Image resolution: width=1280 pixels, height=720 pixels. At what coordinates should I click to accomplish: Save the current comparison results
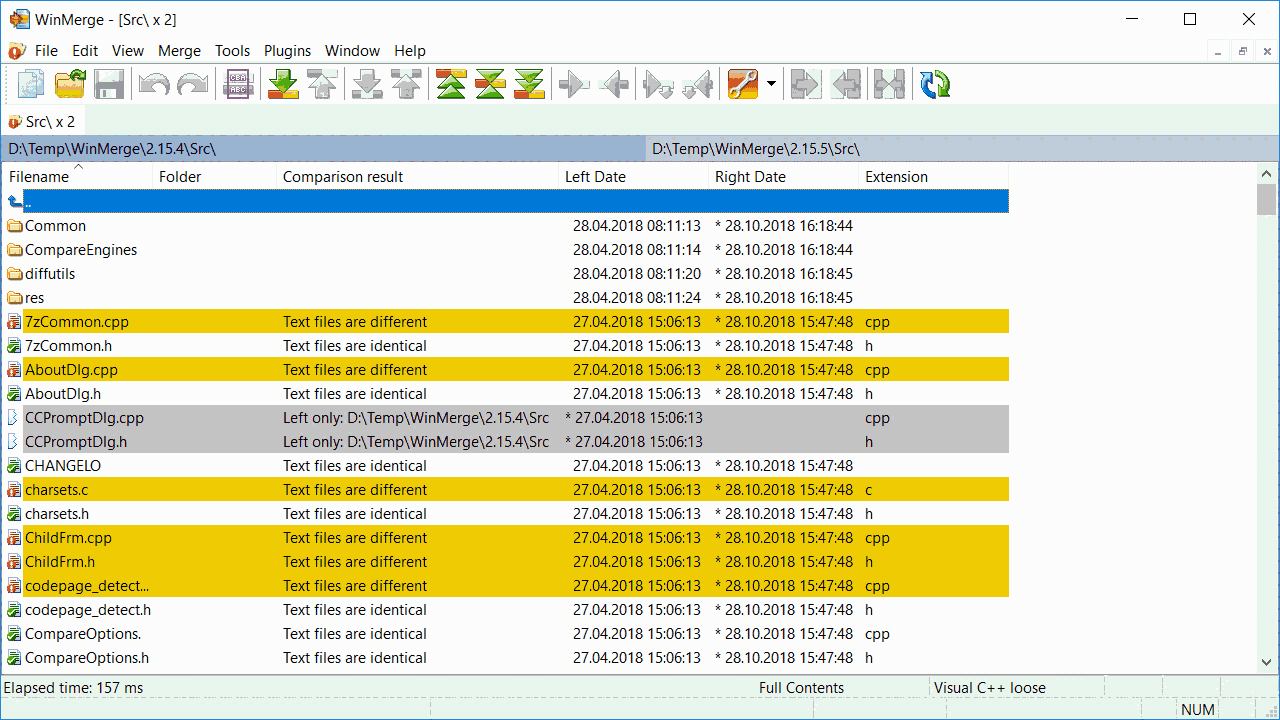(109, 84)
